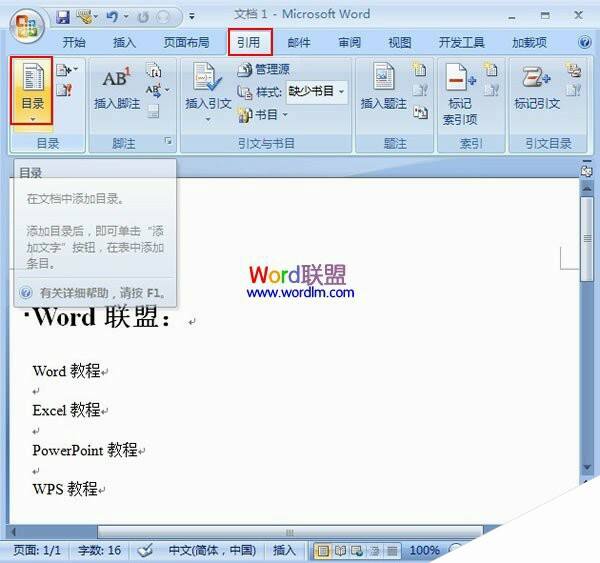600x563 pixels.
Task: Open the 样式 citation style combo box
Action: (x=317, y=92)
